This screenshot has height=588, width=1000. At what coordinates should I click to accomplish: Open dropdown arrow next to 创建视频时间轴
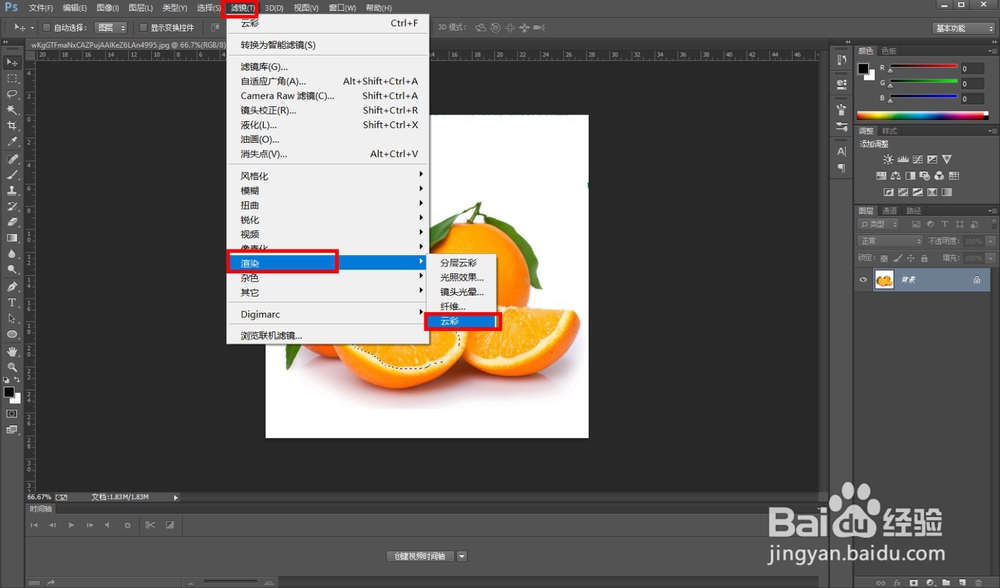[462, 556]
